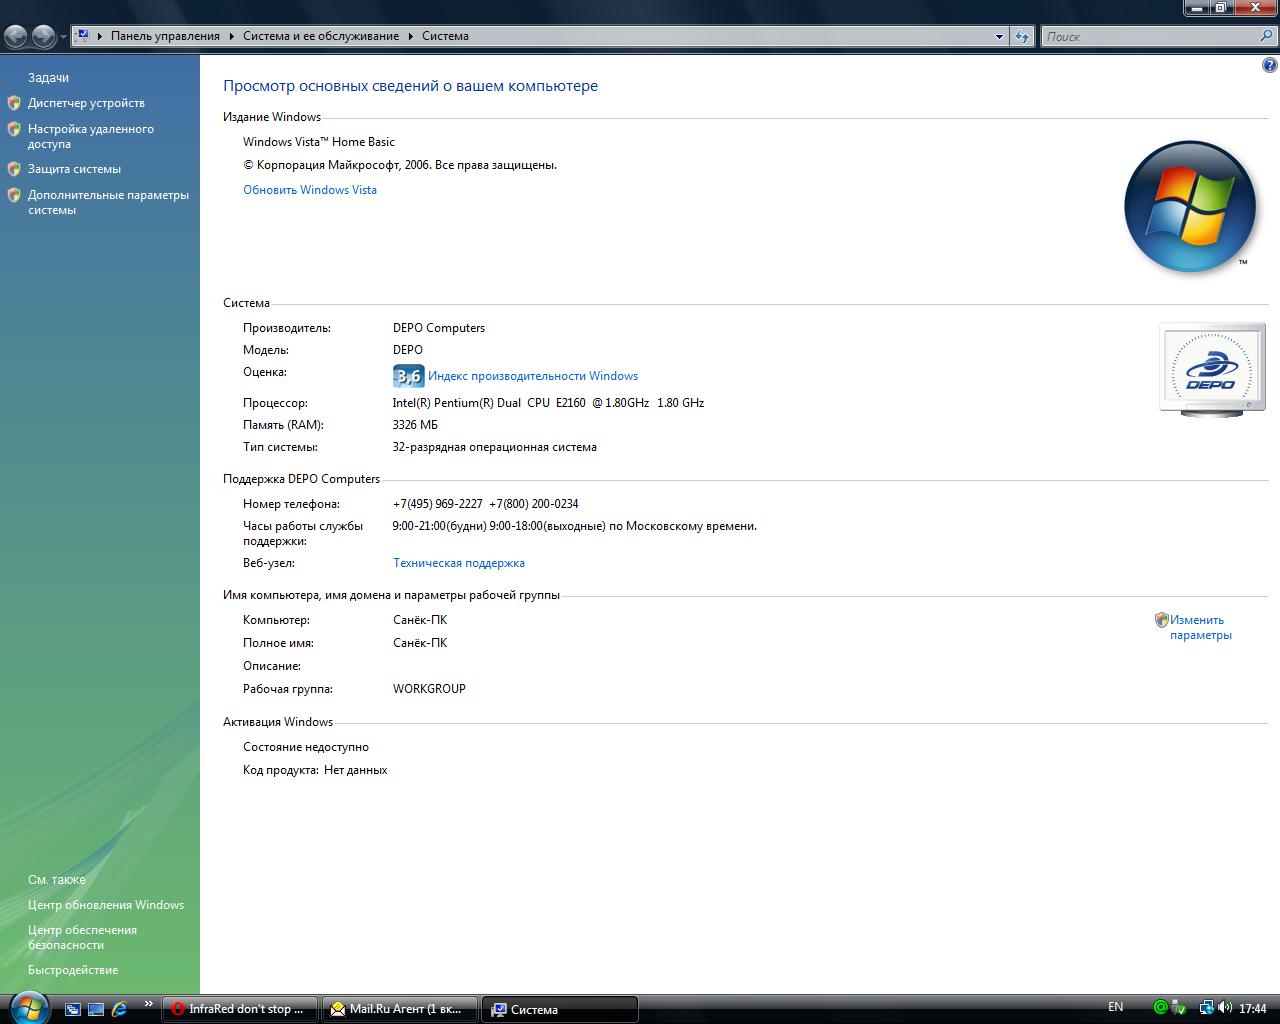The image size is (1280, 1024).
Task: Click Система taskbar button
Action: (x=560, y=1009)
